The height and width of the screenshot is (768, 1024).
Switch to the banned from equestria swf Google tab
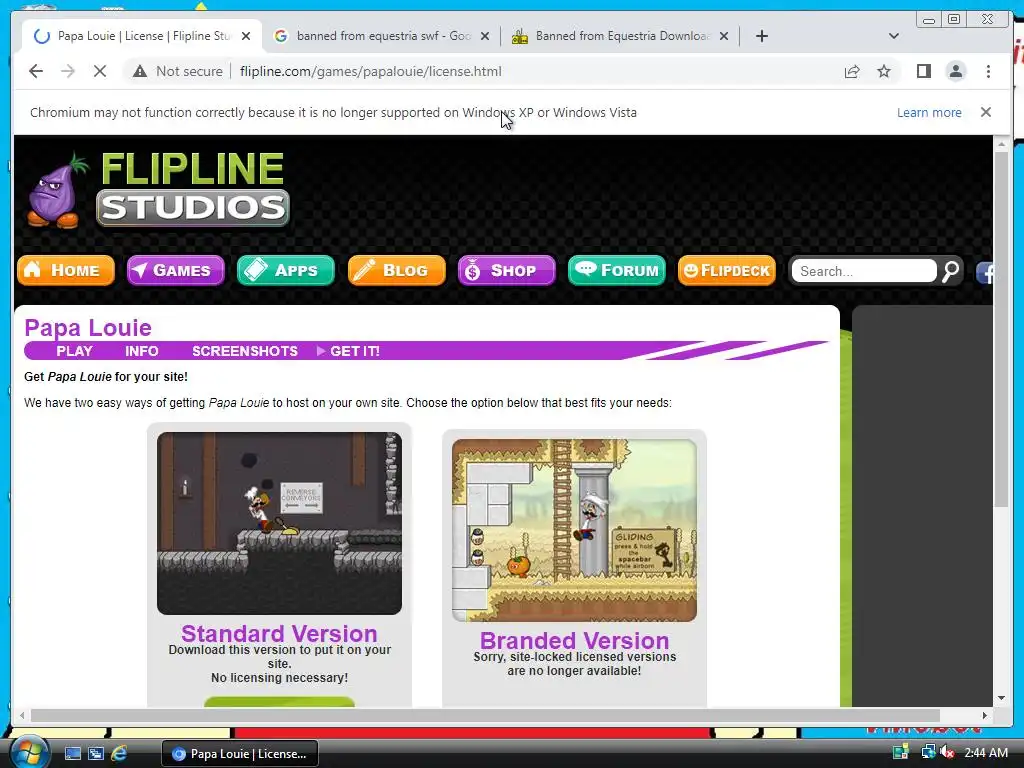coord(382,36)
